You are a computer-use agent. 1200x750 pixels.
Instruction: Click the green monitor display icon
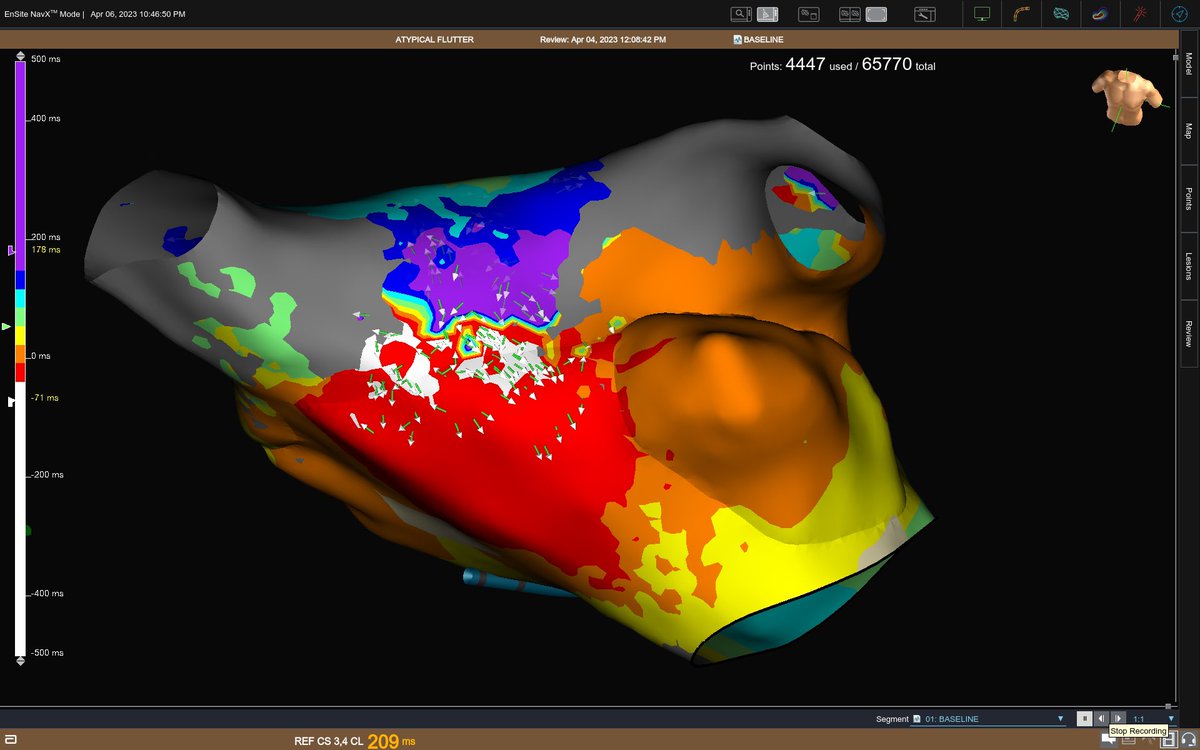tap(982, 14)
